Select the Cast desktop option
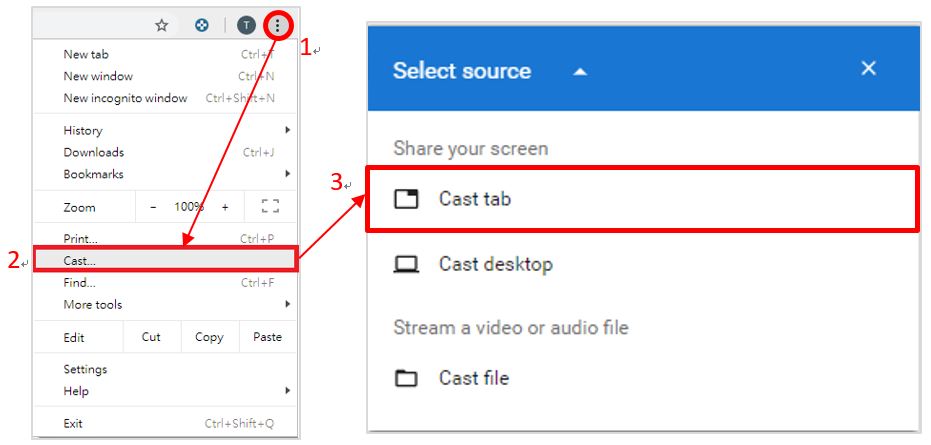931x445 pixels. [642, 264]
